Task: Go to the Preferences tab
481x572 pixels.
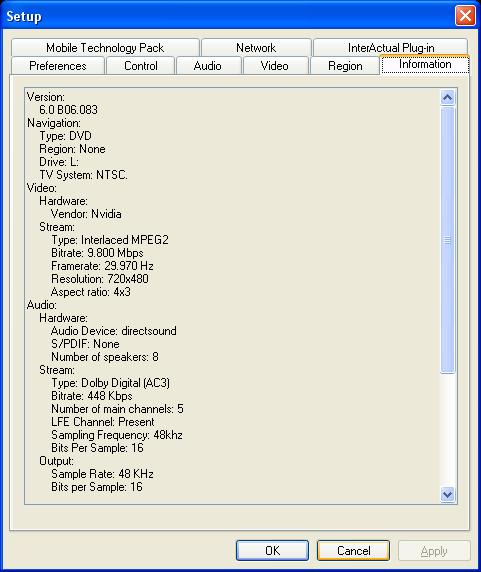Action: point(58,66)
